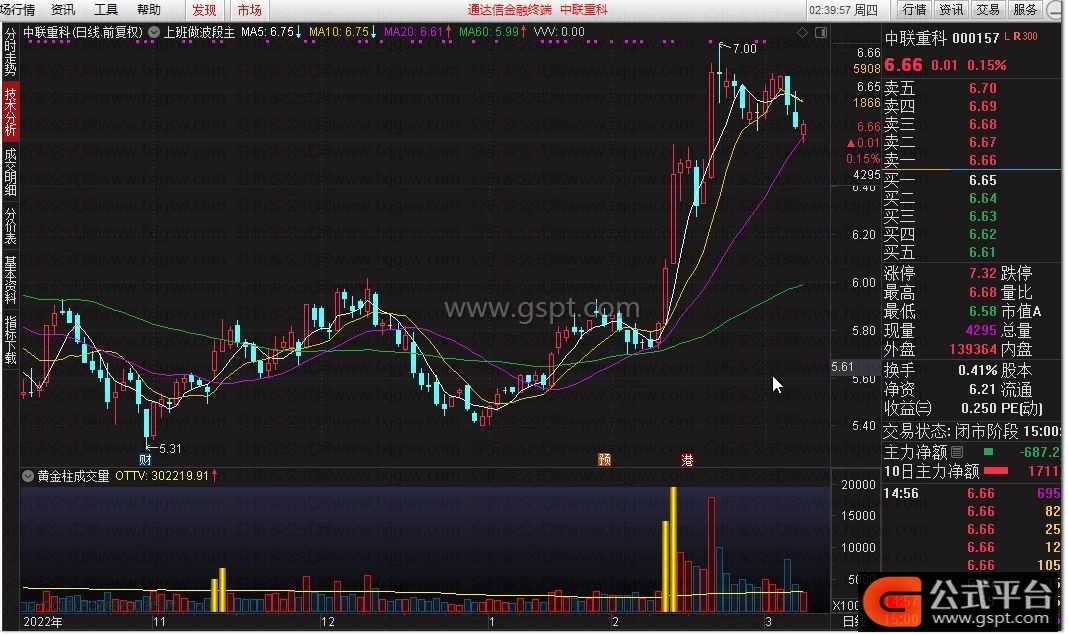Click the 7.00 high price marker
This screenshot has height=635, width=1068.
pyautogui.click(x=744, y=48)
